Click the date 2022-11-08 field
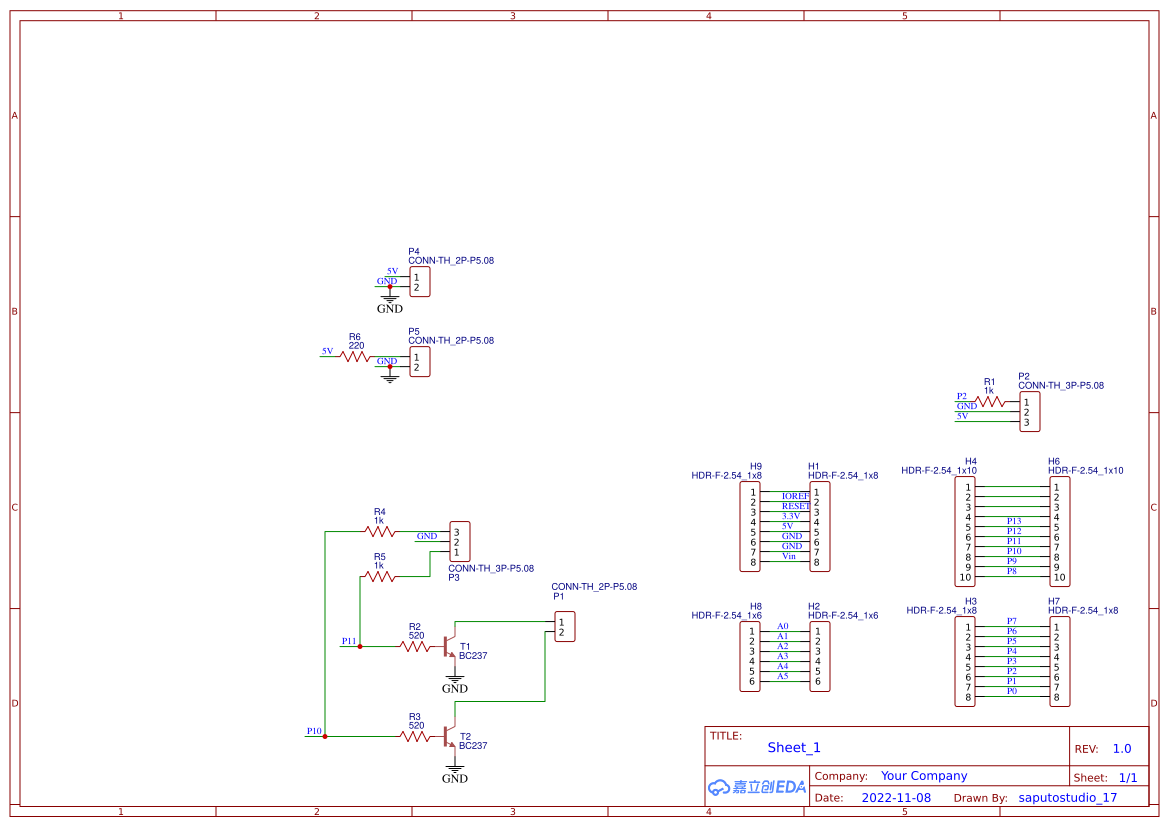The height and width of the screenshot is (827, 1169). pyautogui.click(x=896, y=798)
